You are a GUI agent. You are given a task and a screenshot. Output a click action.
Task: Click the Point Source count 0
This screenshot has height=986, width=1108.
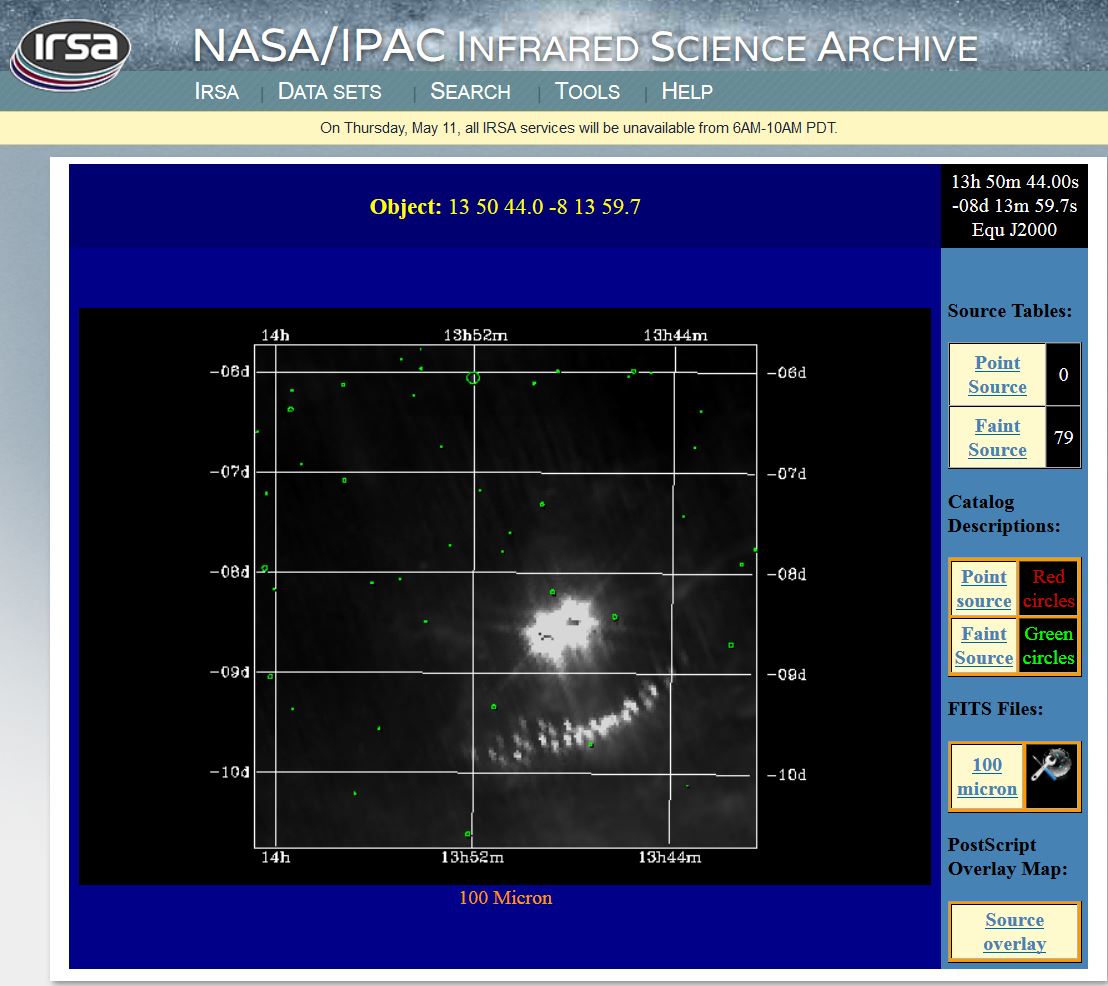tap(1063, 375)
